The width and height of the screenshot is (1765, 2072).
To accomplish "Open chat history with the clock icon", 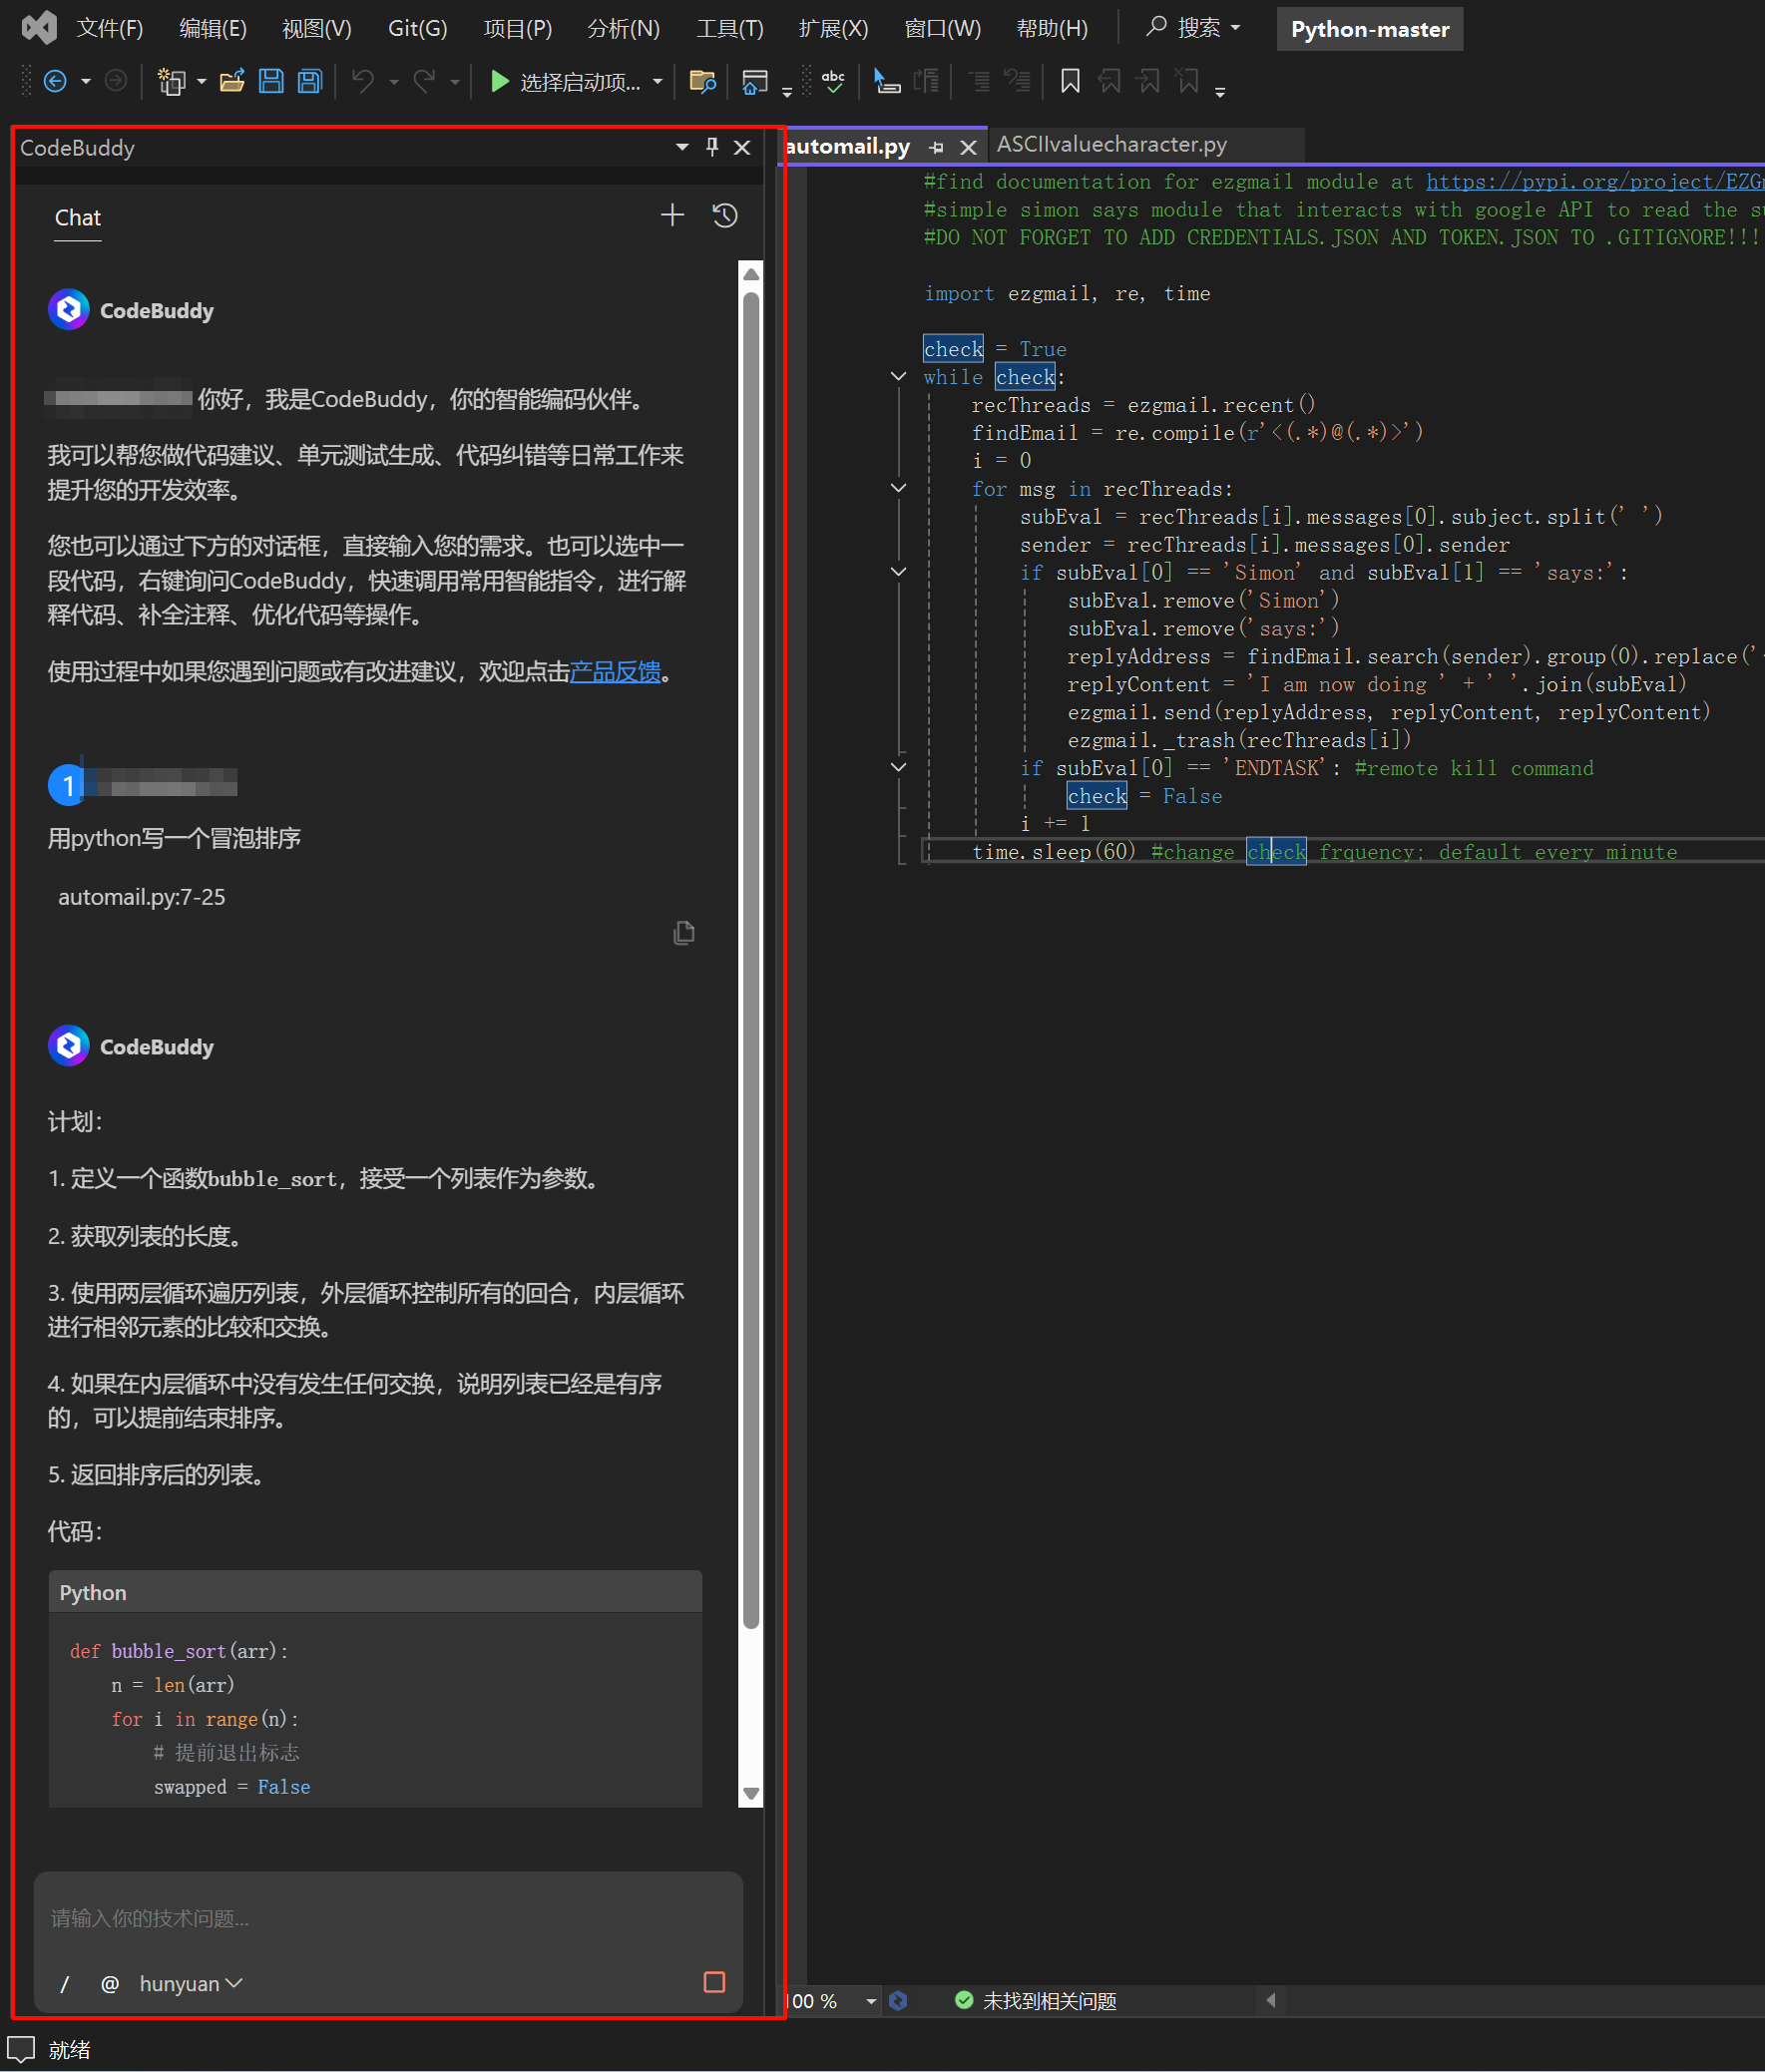I will pos(725,215).
